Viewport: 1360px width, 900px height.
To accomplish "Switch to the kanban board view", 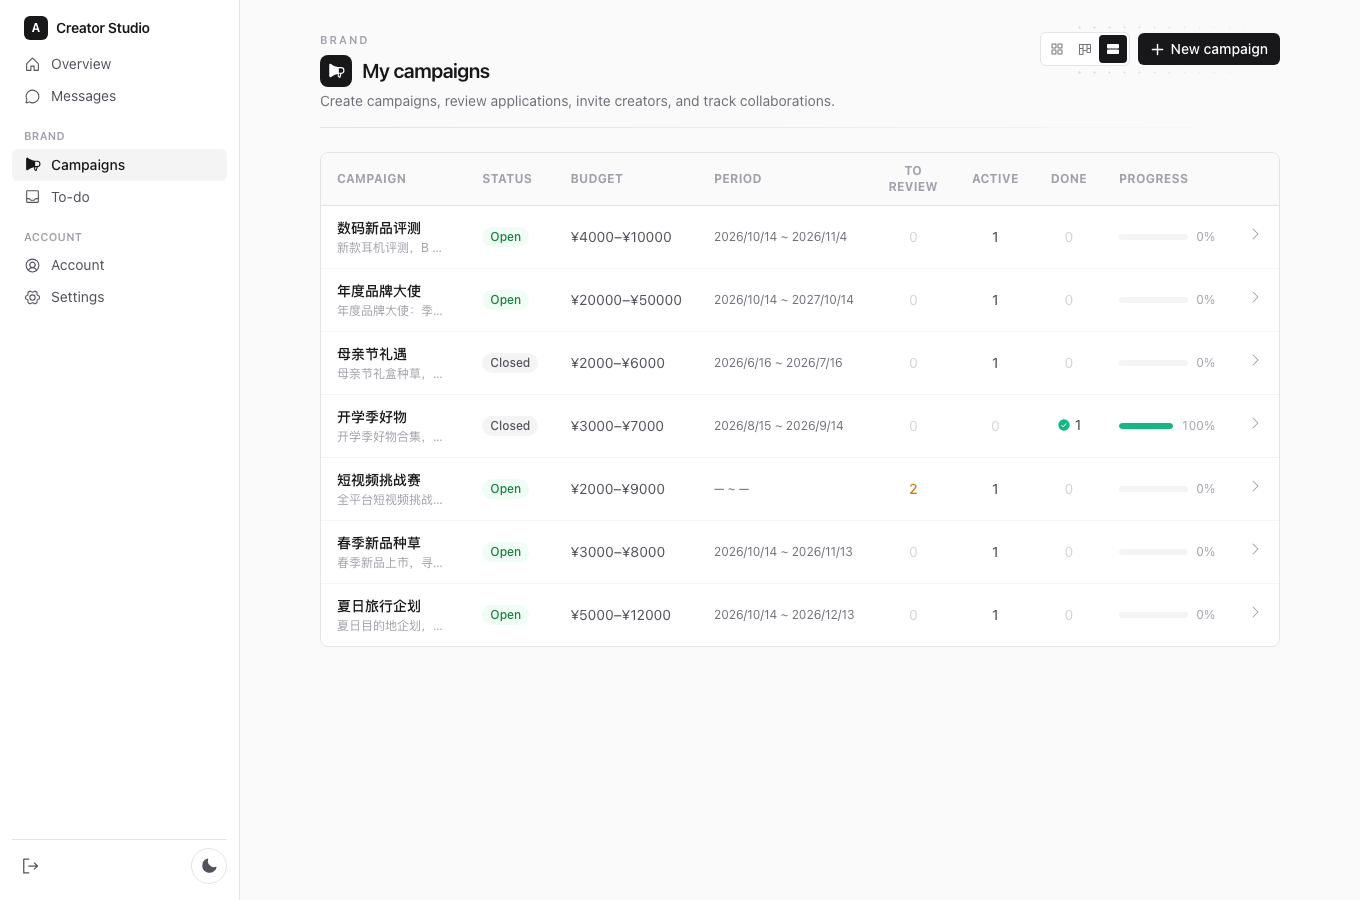I will 1085,49.
